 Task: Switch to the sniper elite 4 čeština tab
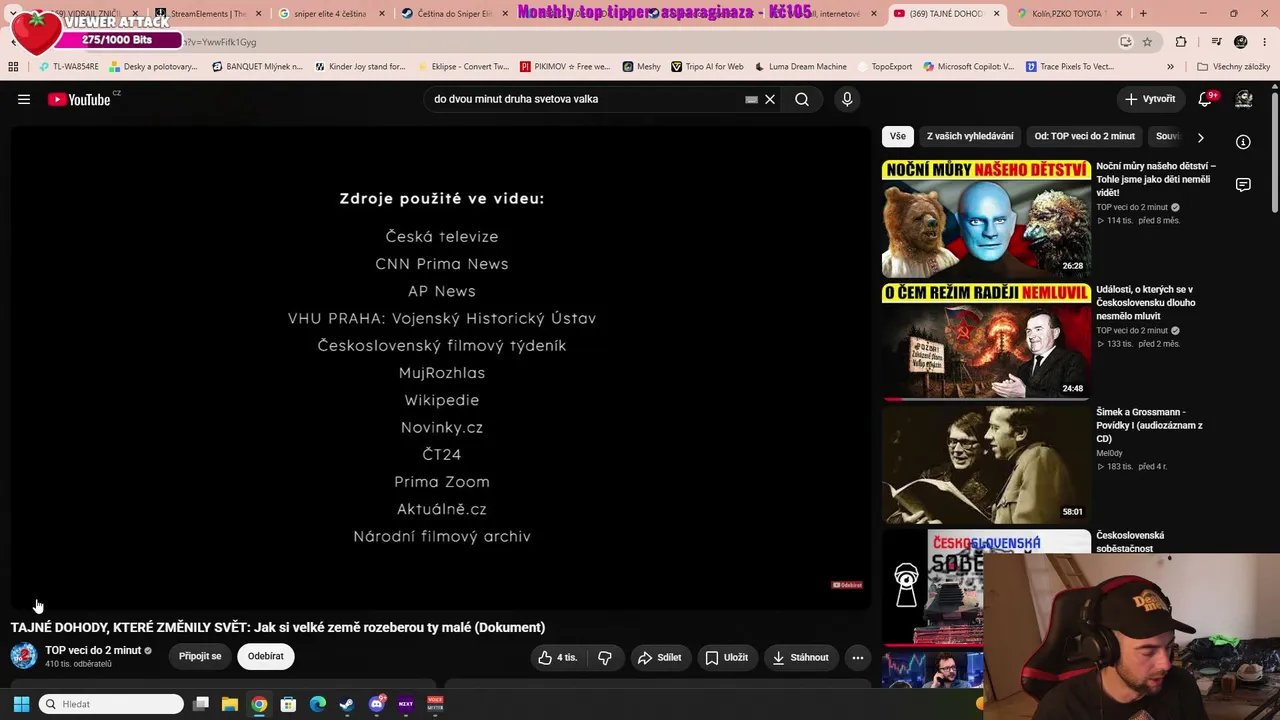(x=325, y=14)
